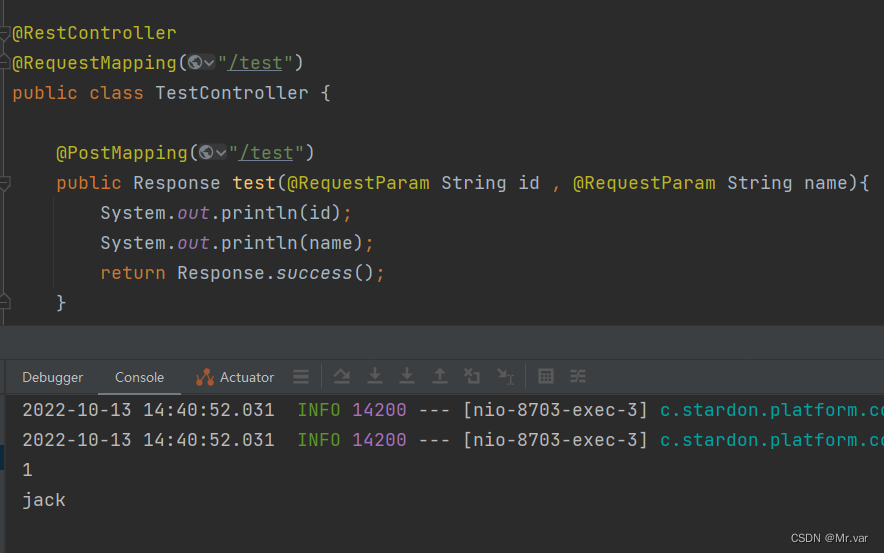Click the Force Step Into icon
This screenshot has height=553, width=884.
(x=407, y=376)
